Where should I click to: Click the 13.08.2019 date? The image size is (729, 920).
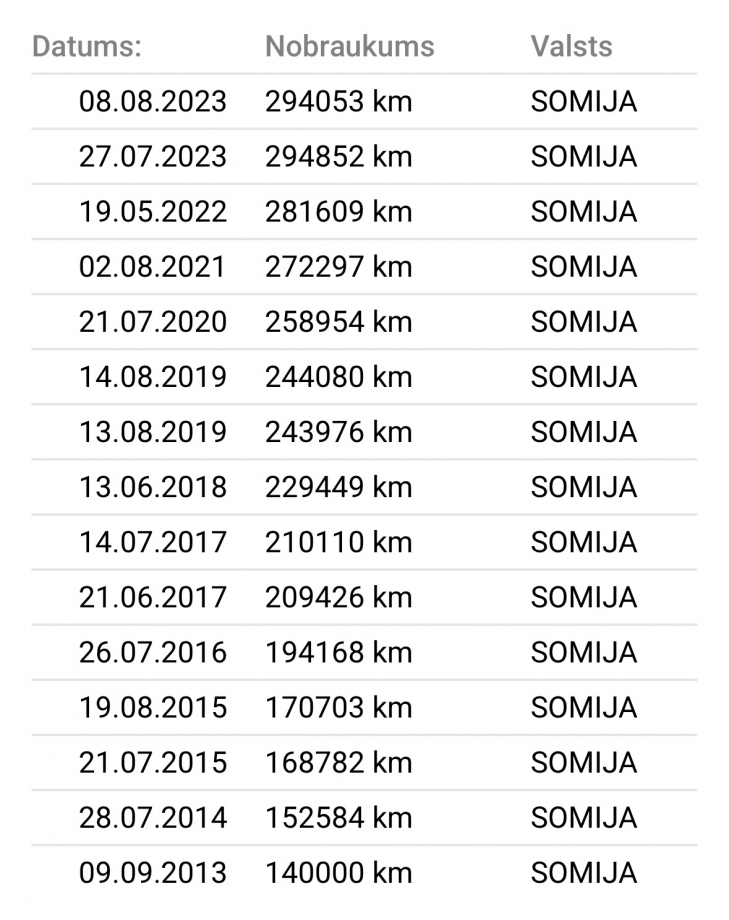pos(153,432)
